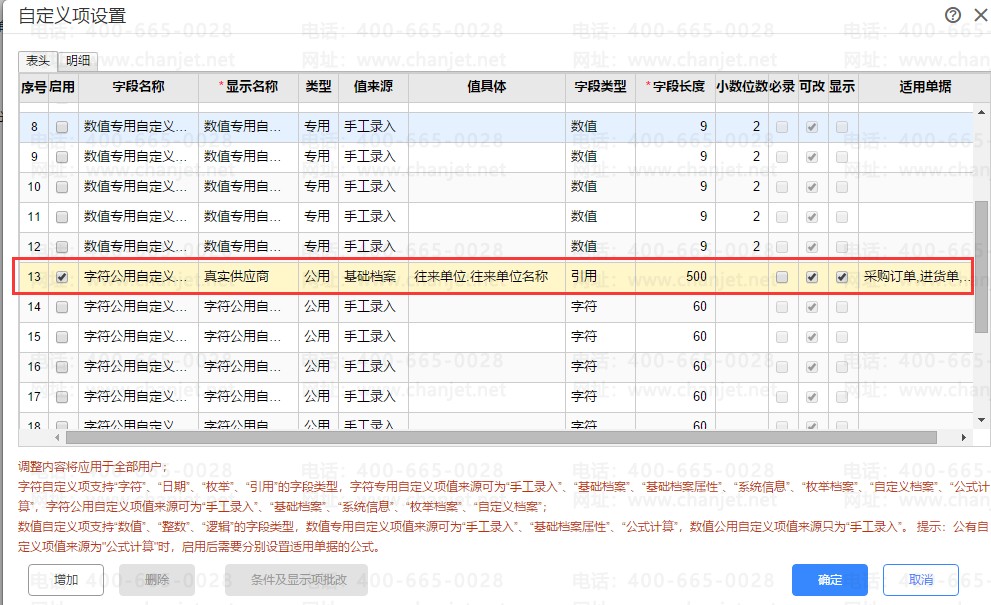Close the 自定义项设置 dialog
Image resolution: width=991 pixels, height=605 pixels.
point(981,15)
